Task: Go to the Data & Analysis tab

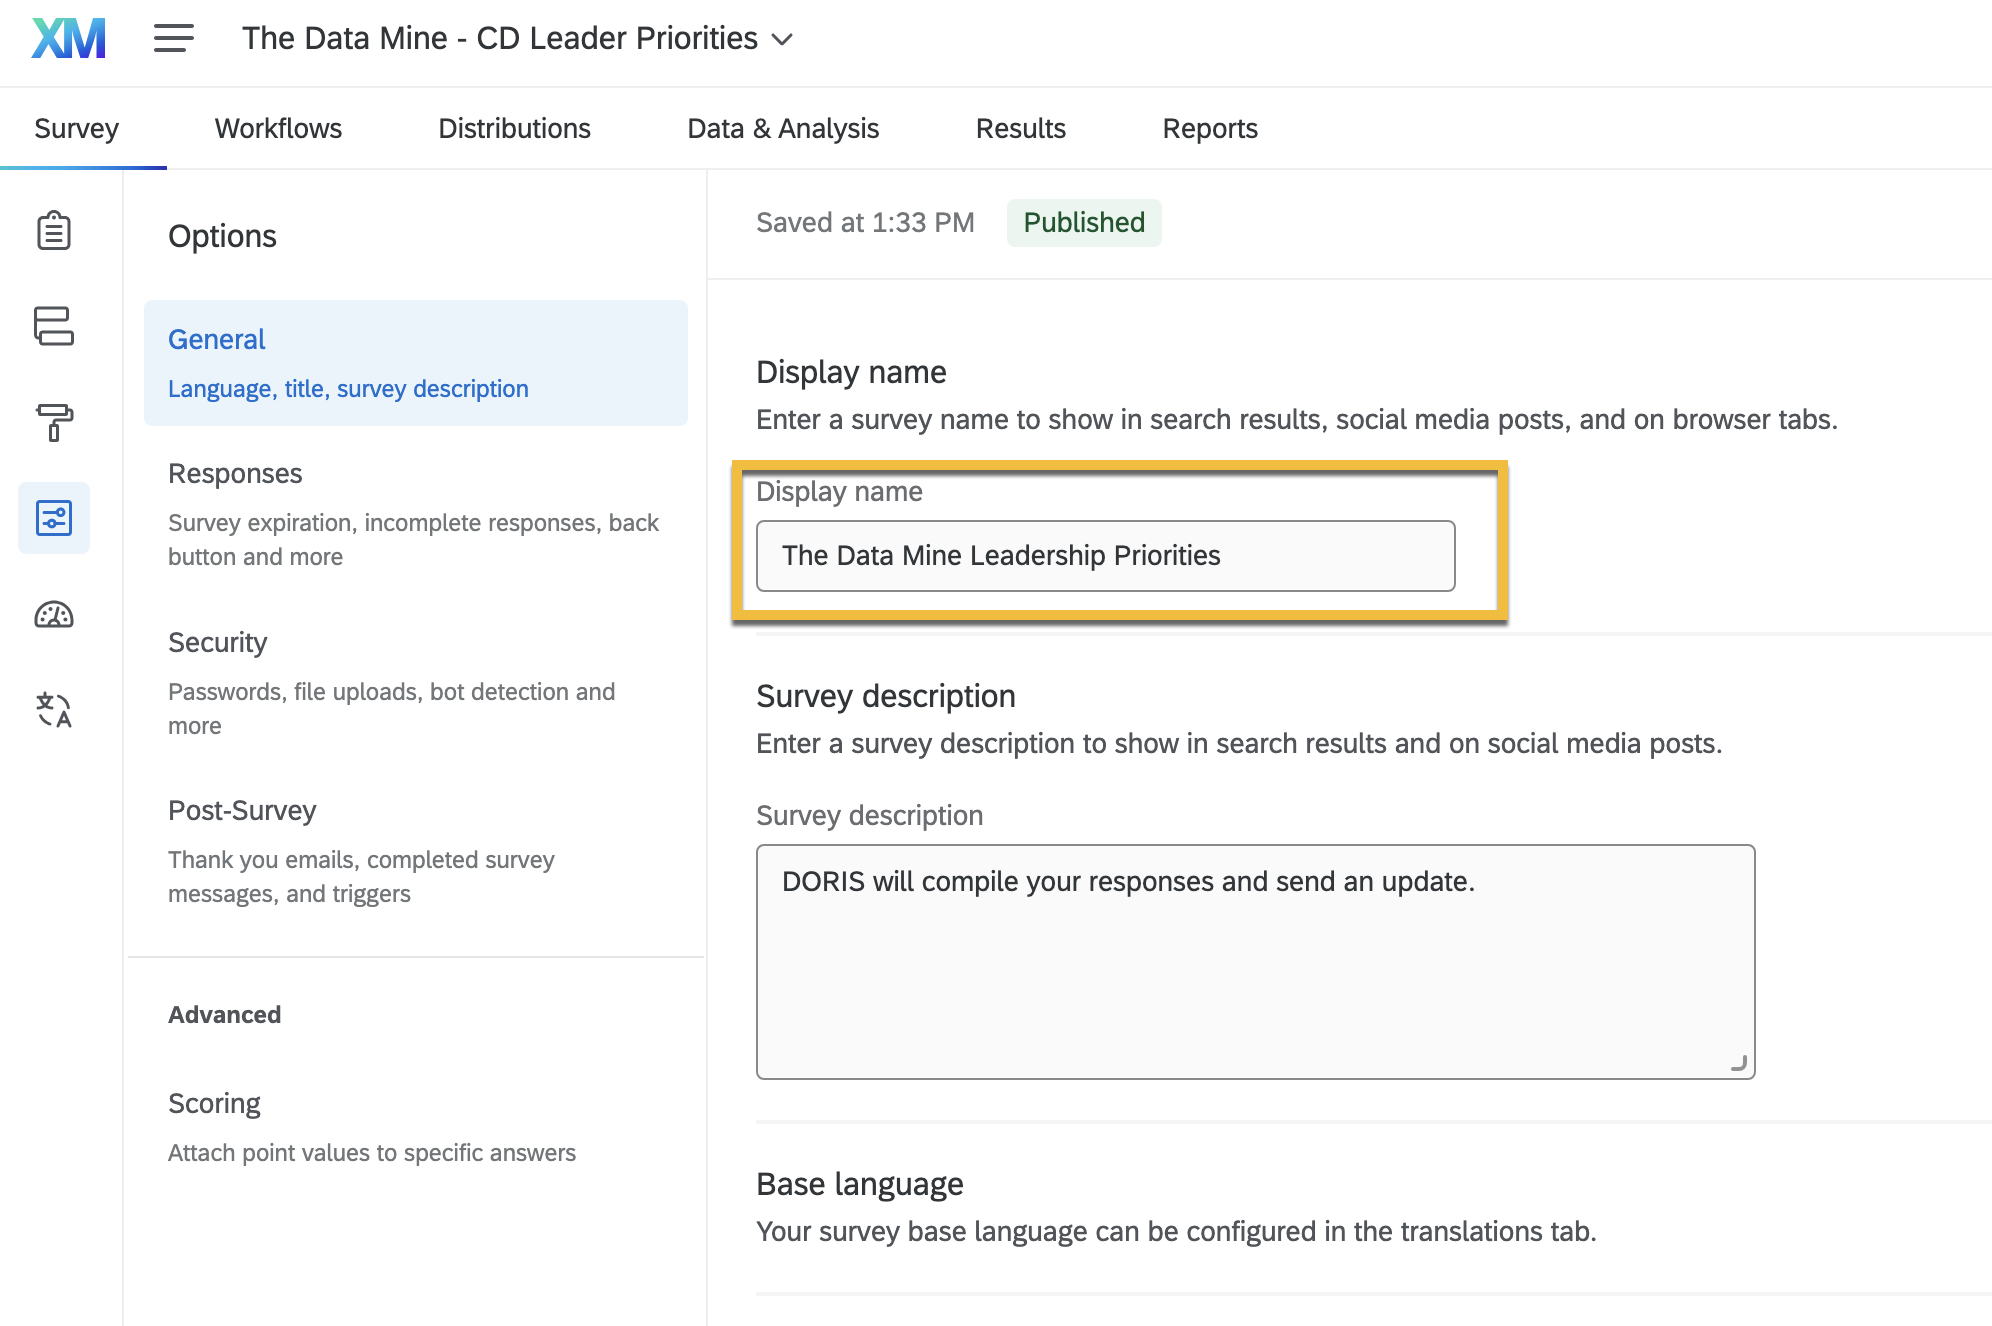Action: point(783,128)
